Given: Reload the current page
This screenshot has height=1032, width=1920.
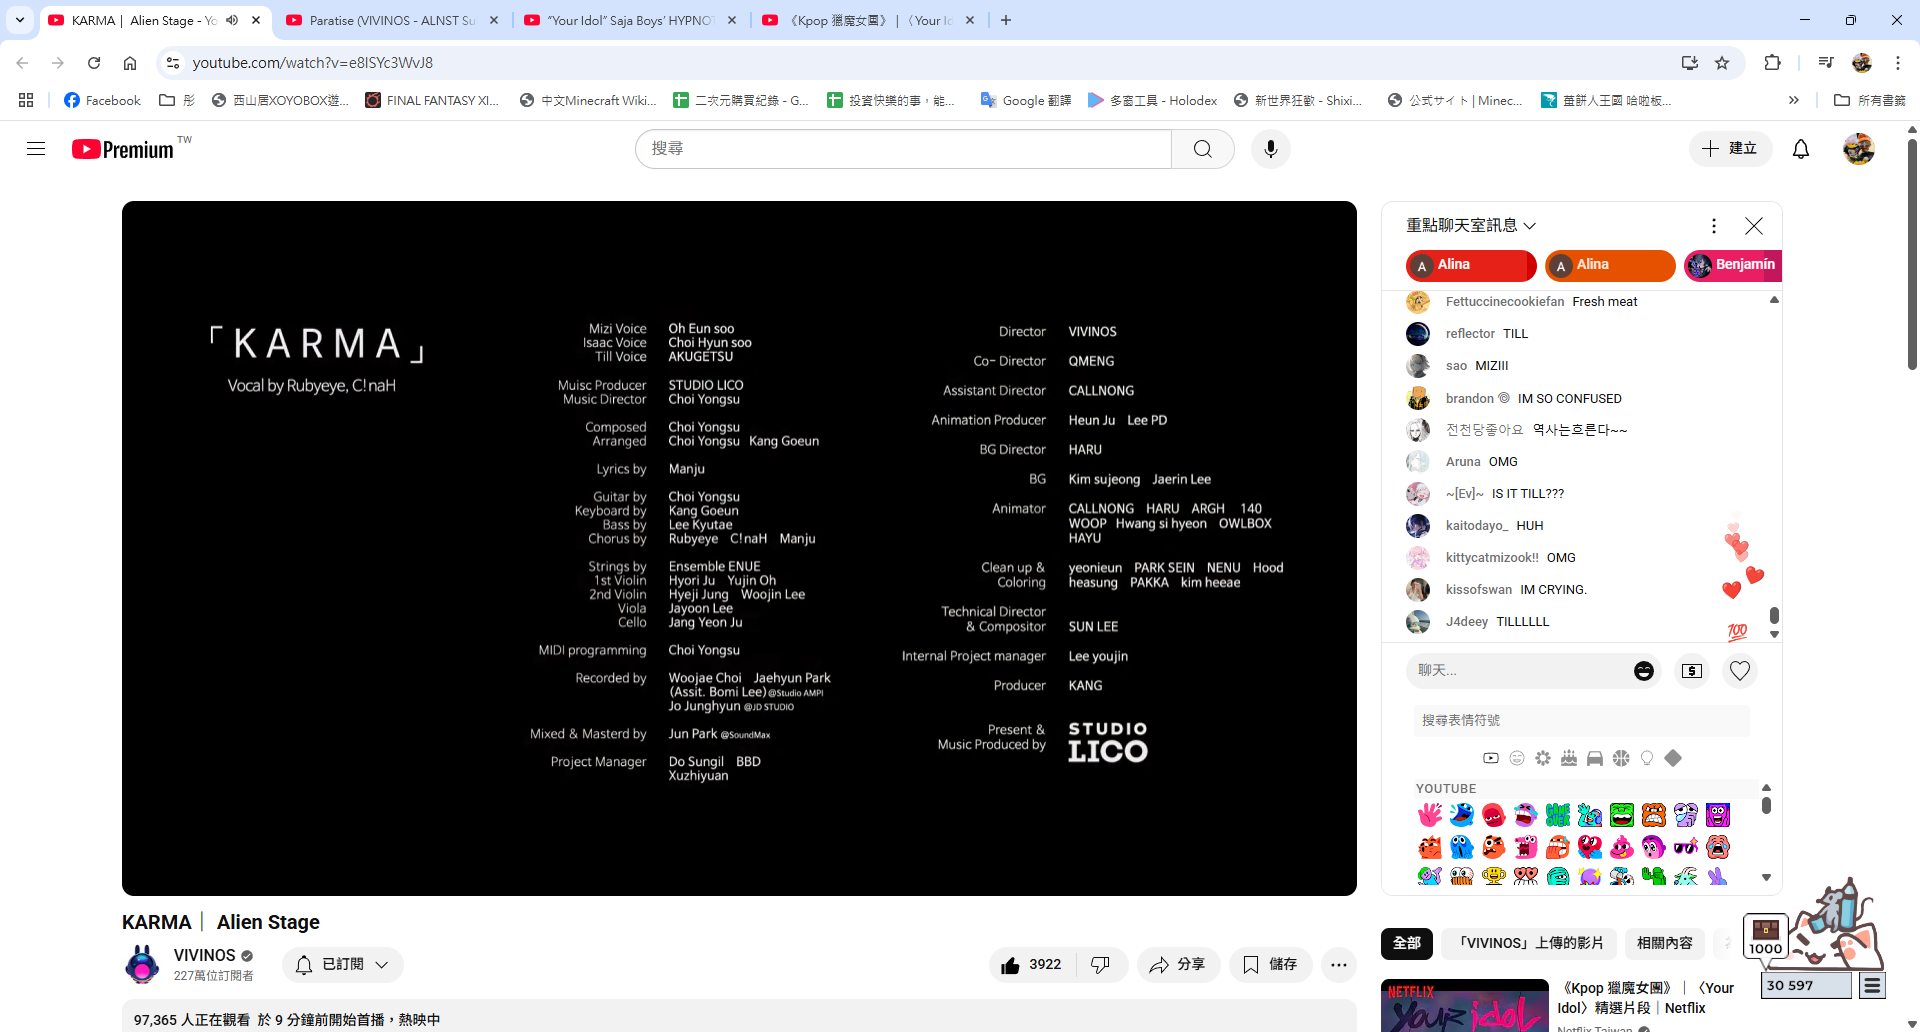Looking at the screenshot, I should click(94, 63).
